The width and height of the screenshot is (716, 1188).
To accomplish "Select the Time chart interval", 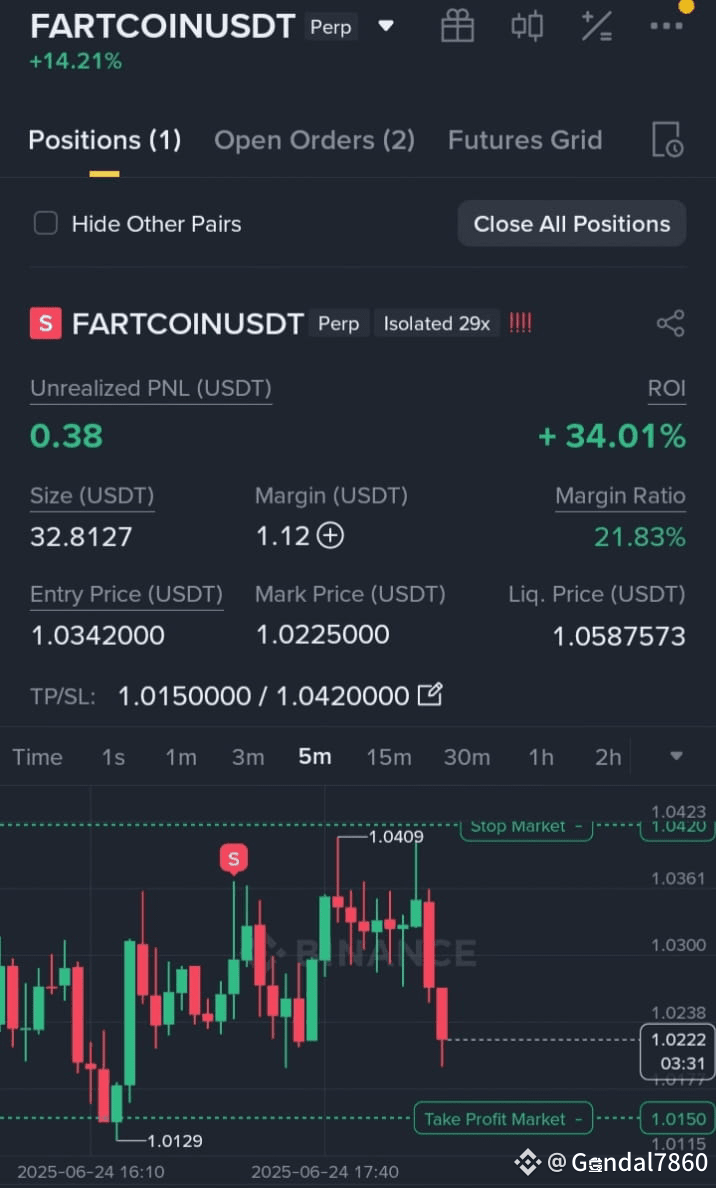I will pyautogui.click(x=37, y=757).
